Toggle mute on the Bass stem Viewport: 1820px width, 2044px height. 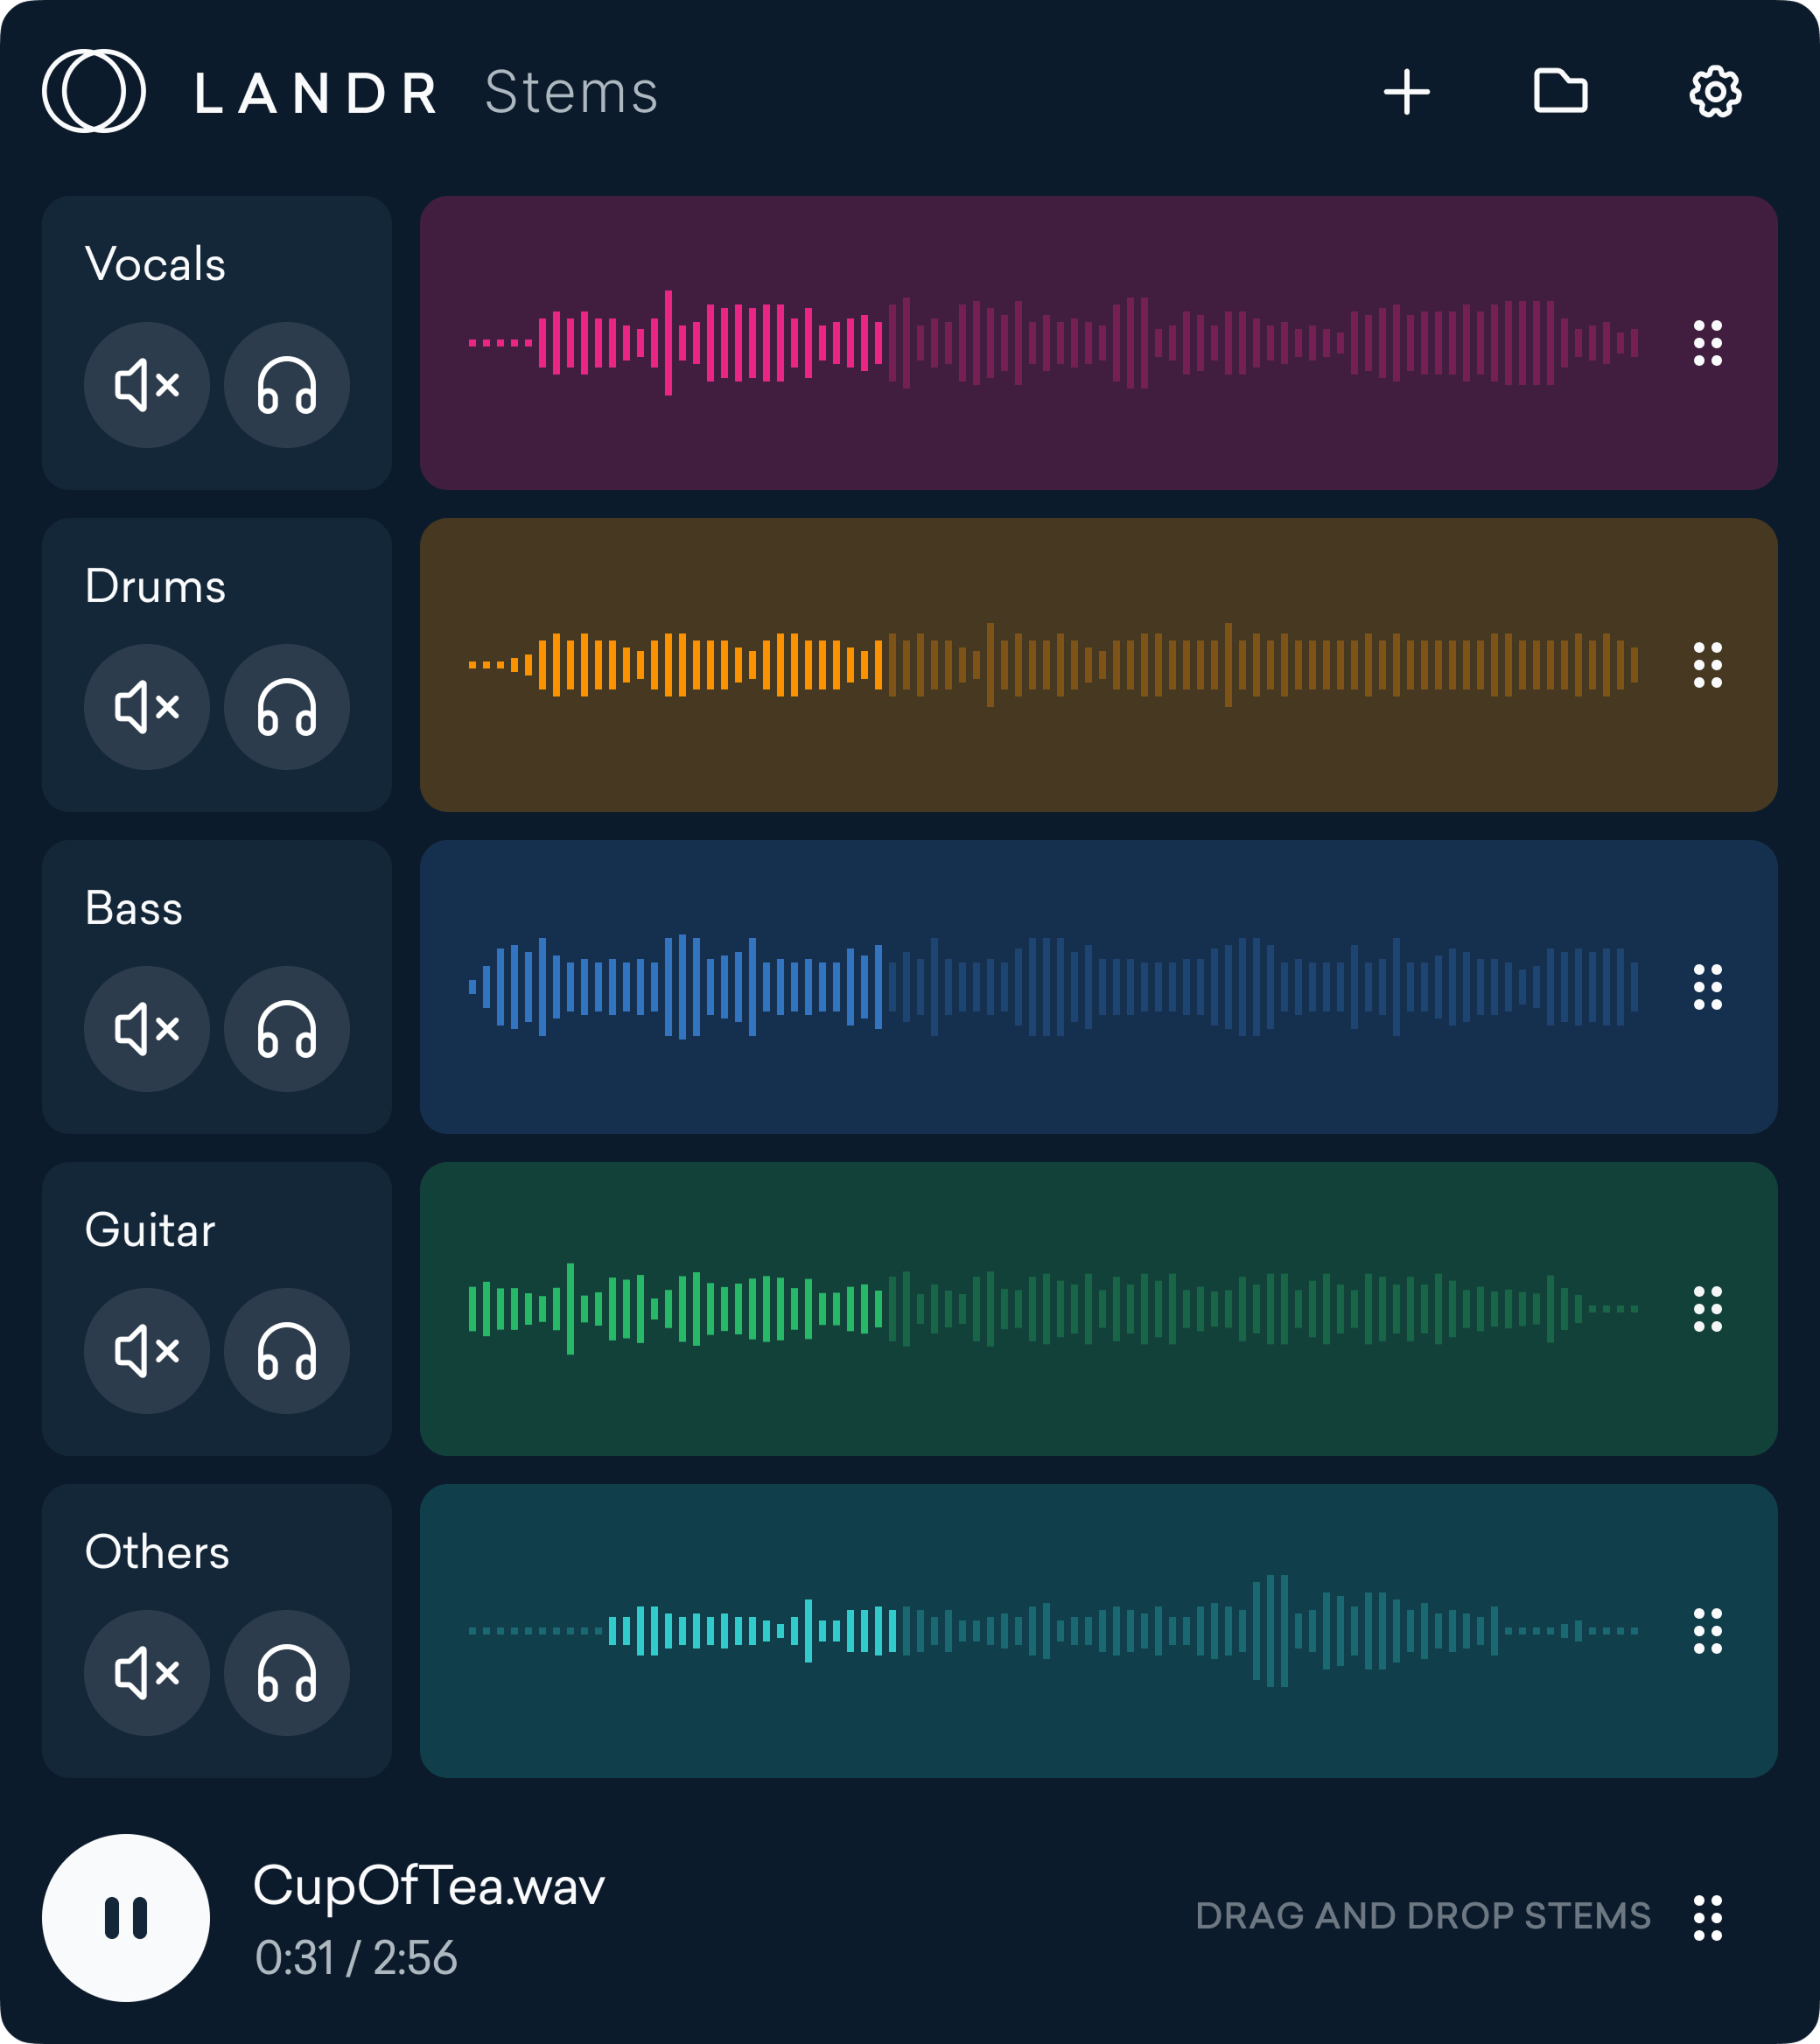[147, 1029]
